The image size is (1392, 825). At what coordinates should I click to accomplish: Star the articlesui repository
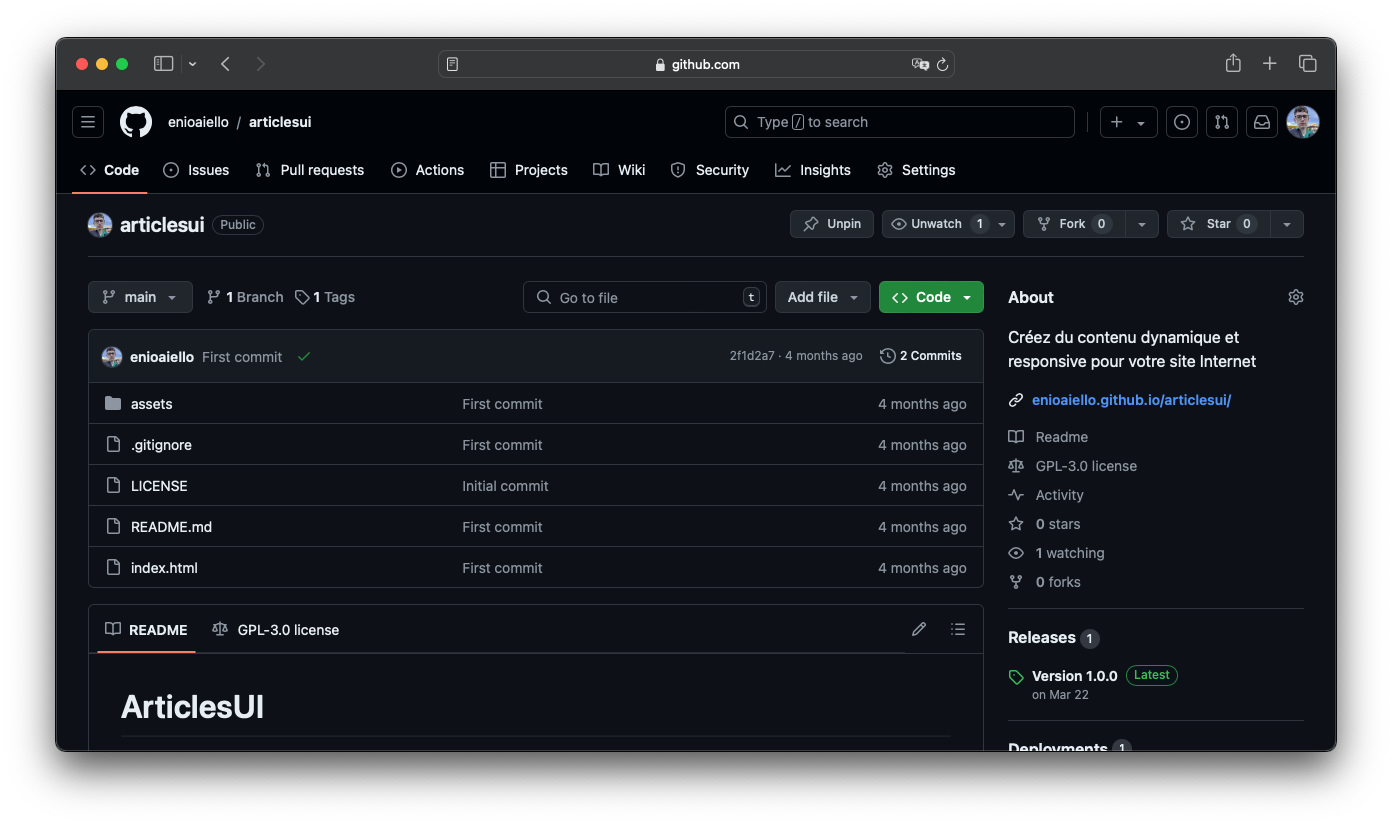pos(1219,224)
